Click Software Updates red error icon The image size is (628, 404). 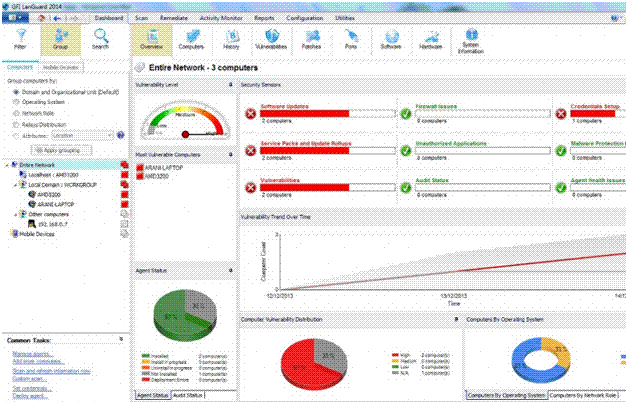pyautogui.click(x=251, y=114)
